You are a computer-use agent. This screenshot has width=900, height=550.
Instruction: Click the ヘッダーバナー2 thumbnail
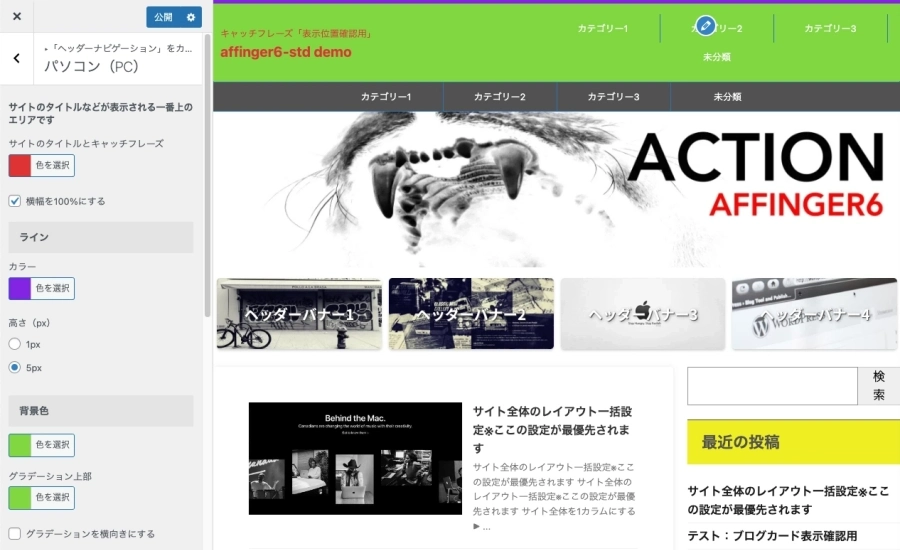click(471, 313)
